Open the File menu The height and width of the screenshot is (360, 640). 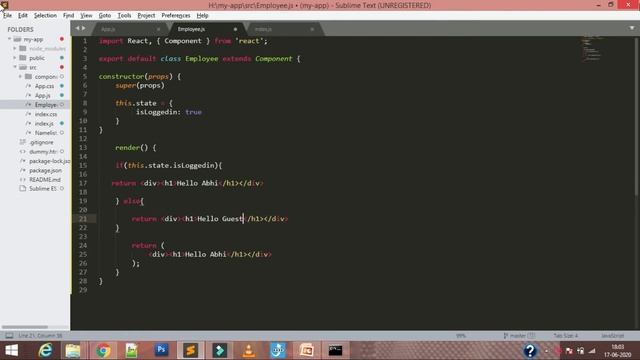(x=7, y=16)
